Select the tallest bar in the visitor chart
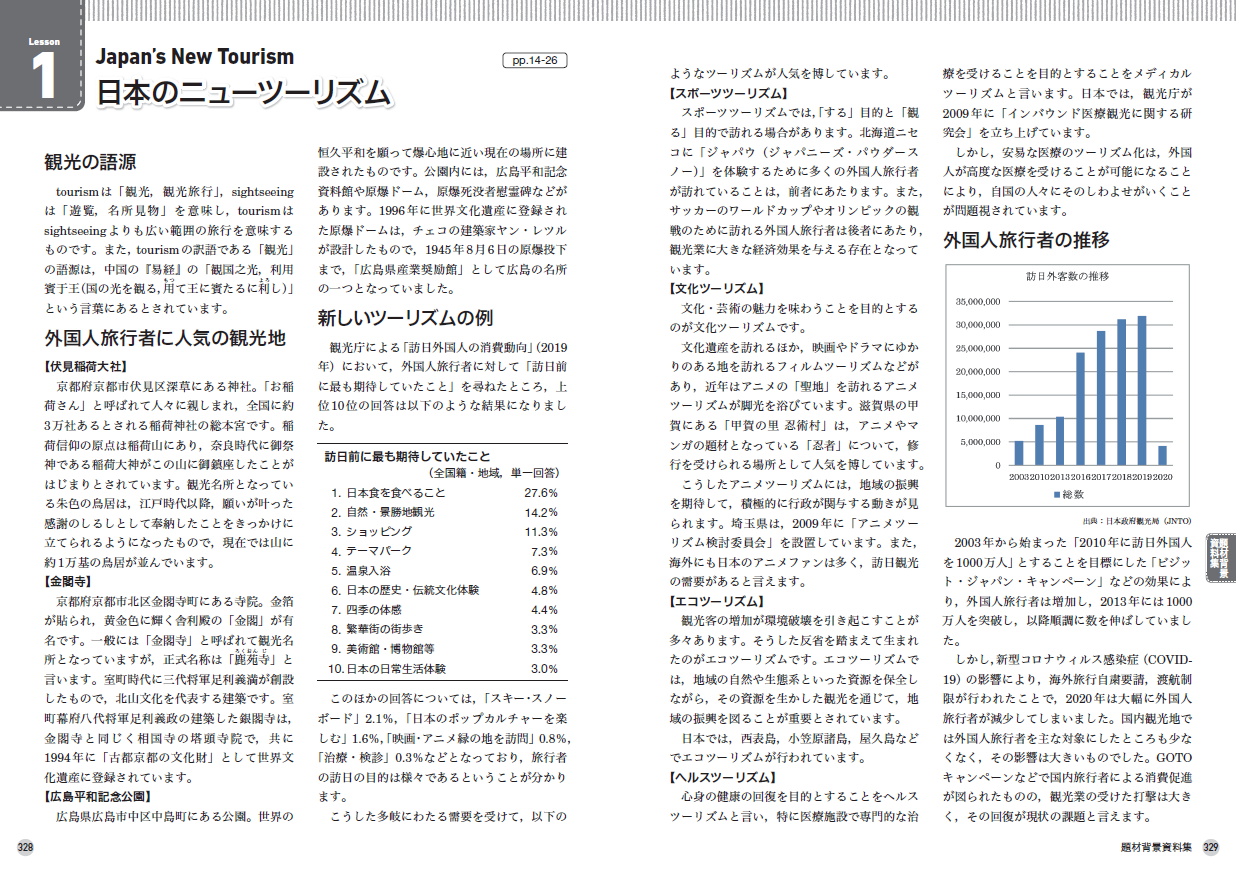The height and width of the screenshot is (873, 1236). [1141, 390]
